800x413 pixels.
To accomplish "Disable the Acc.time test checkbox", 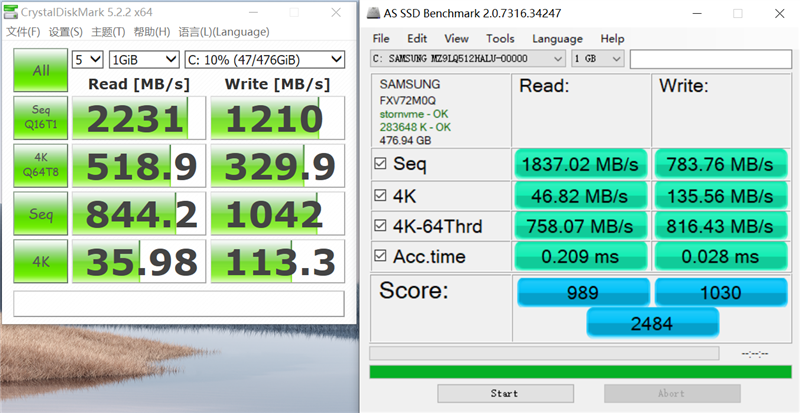I will (380, 257).
